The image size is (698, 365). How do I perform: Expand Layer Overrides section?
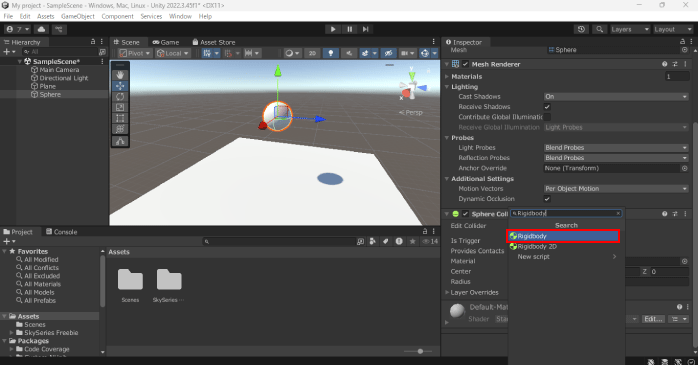446,292
